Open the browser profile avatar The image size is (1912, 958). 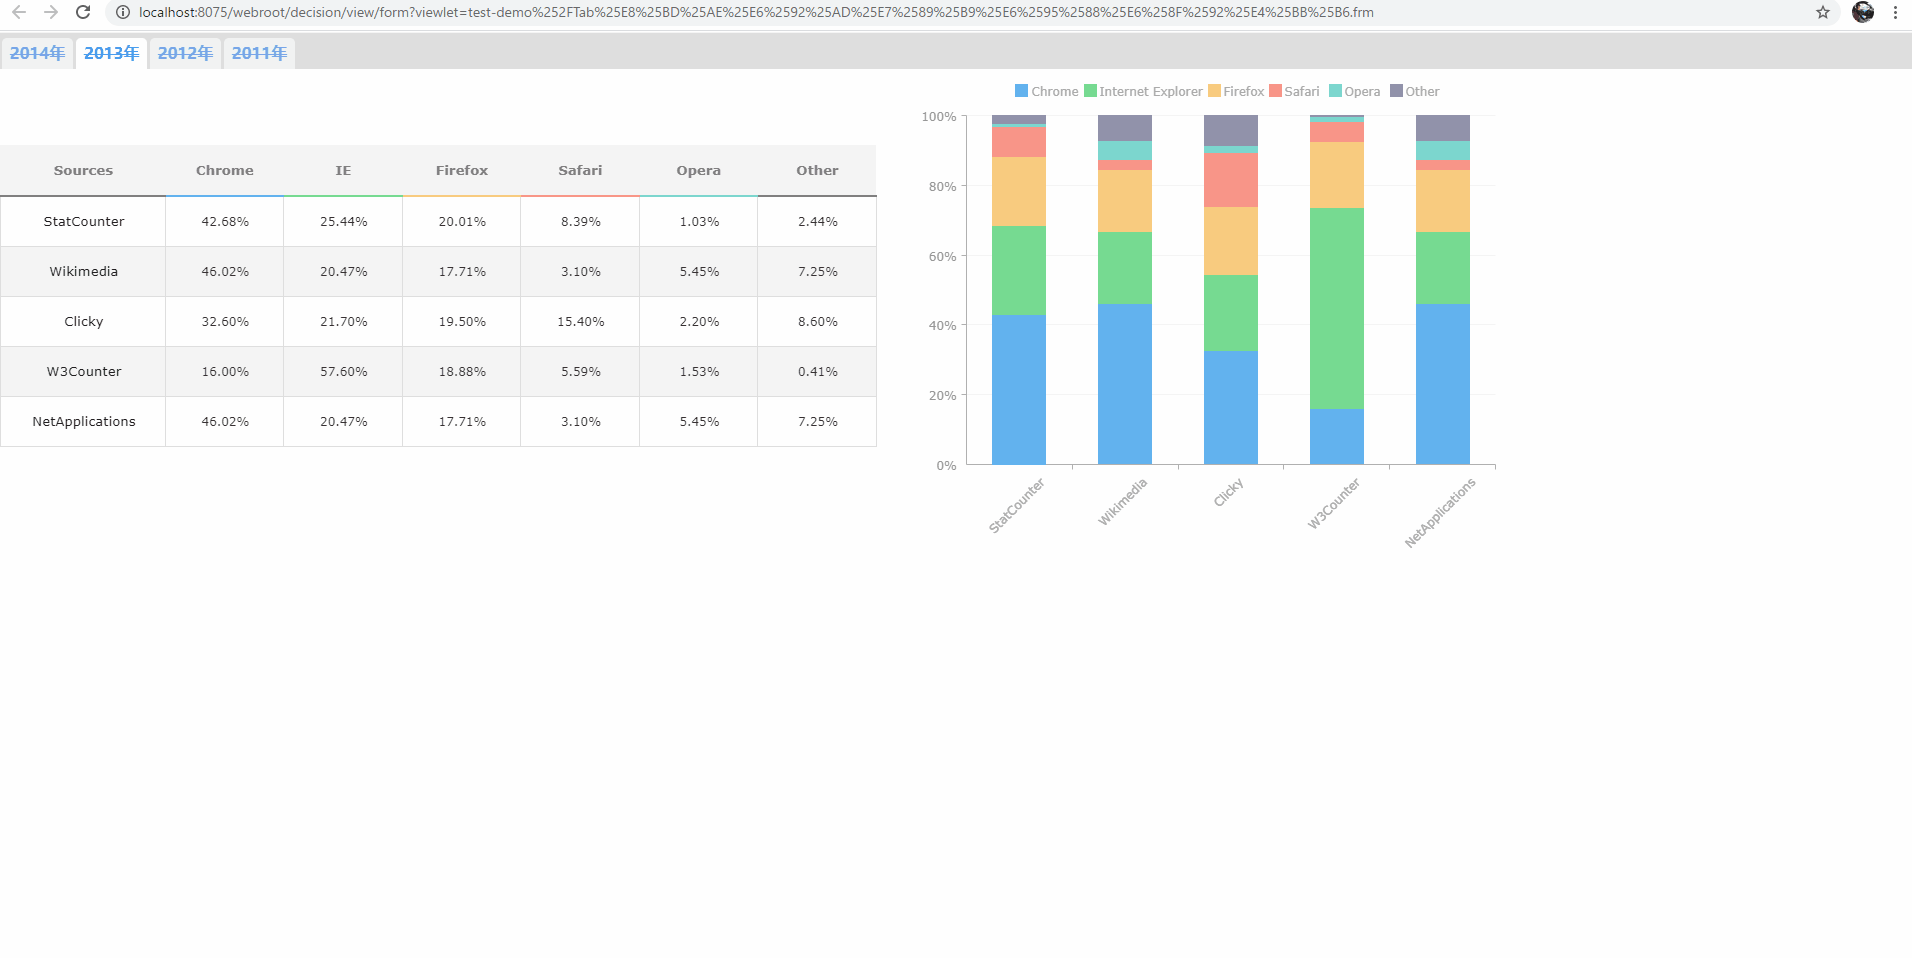[x=1863, y=12]
